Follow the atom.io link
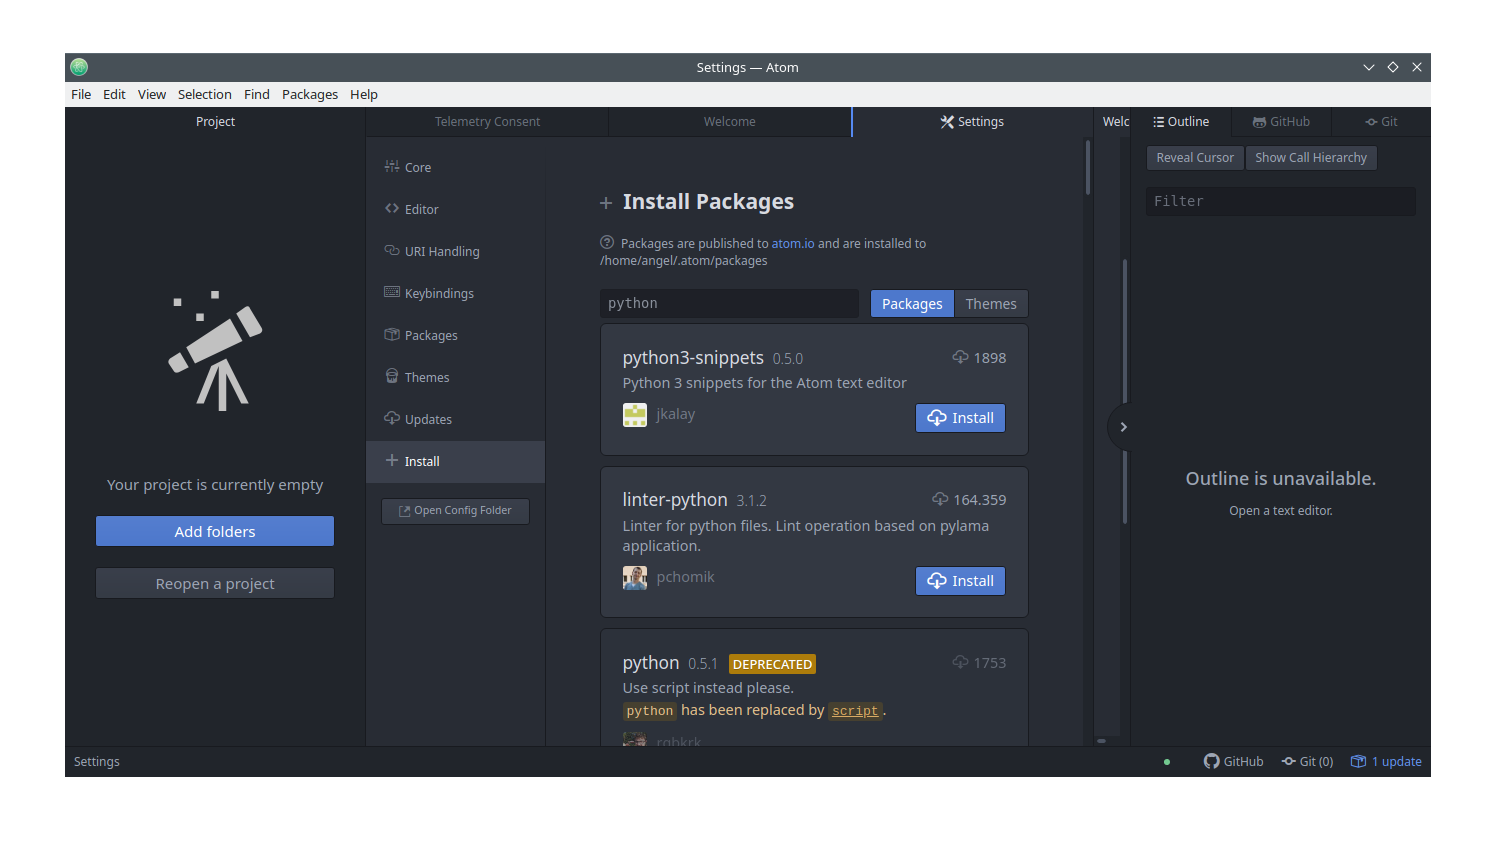Viewport: 1496px width, 854px height. tap(793, 244)
